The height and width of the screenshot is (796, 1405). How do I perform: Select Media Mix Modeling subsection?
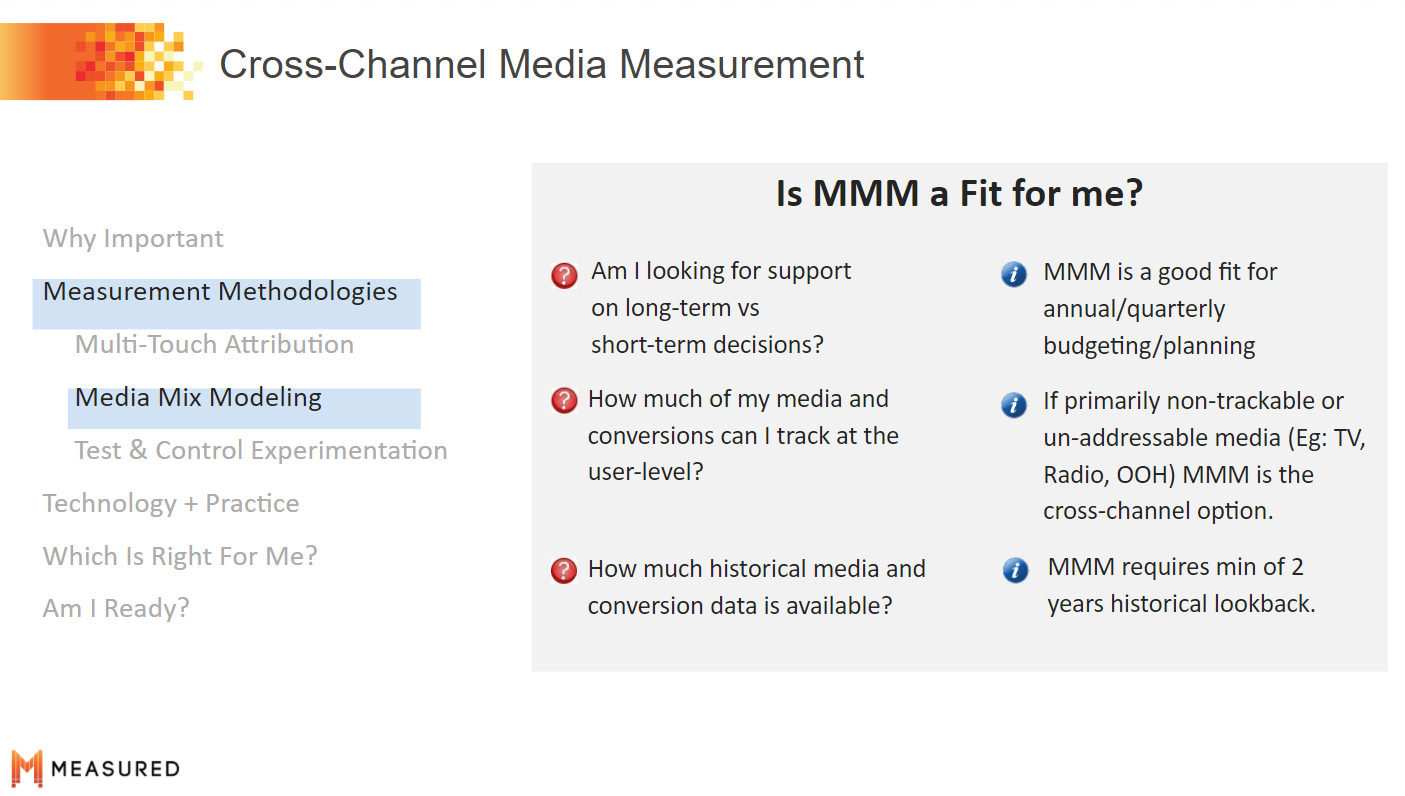click(x=198, y=398)
